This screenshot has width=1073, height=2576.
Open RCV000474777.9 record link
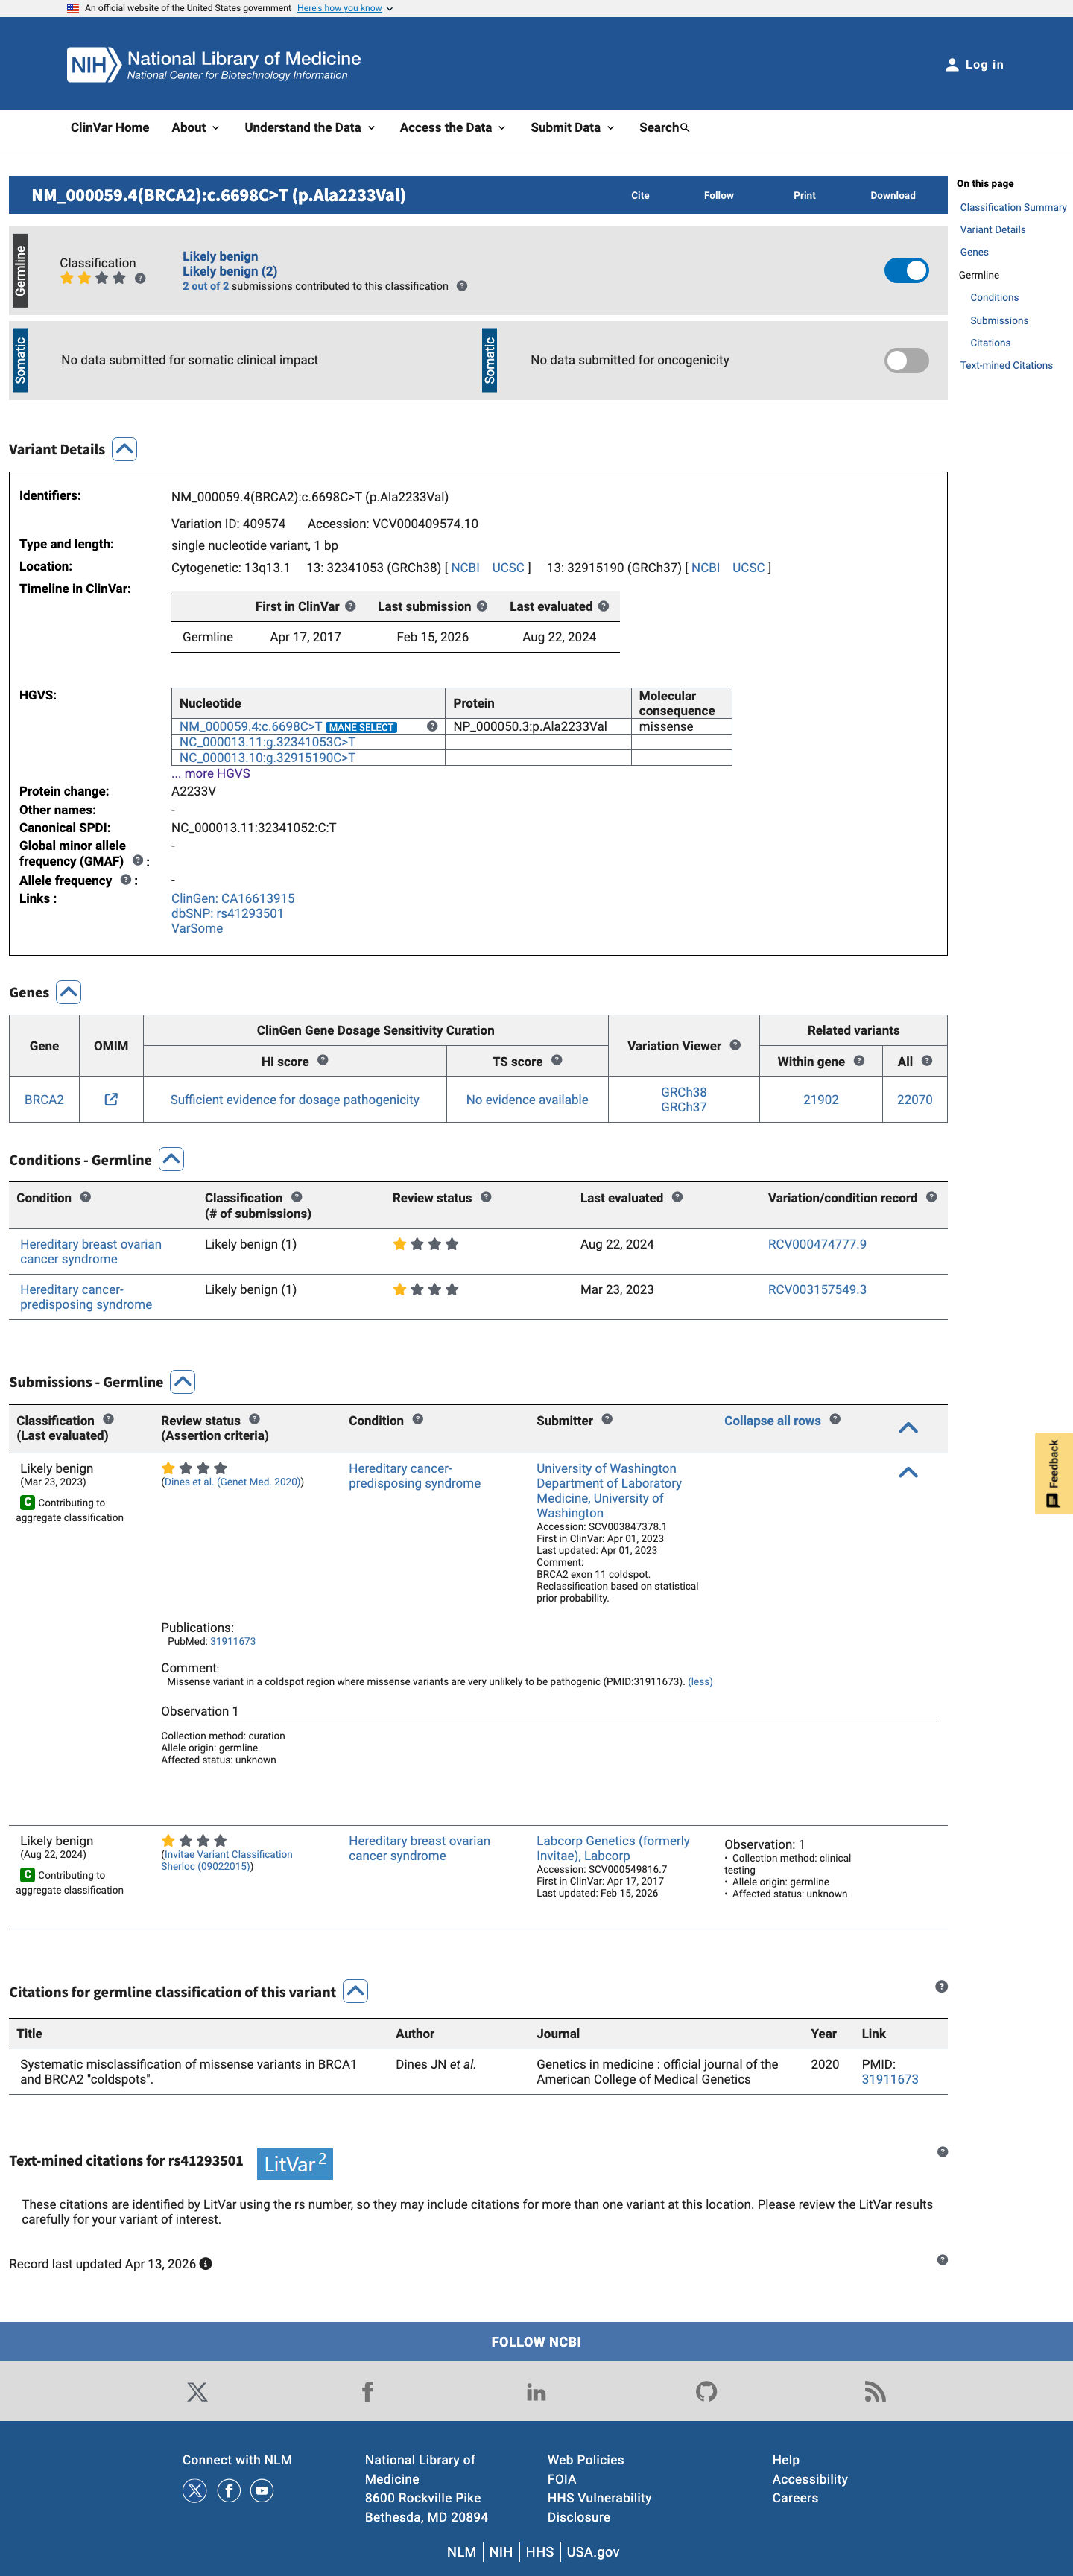[817, 1245]
